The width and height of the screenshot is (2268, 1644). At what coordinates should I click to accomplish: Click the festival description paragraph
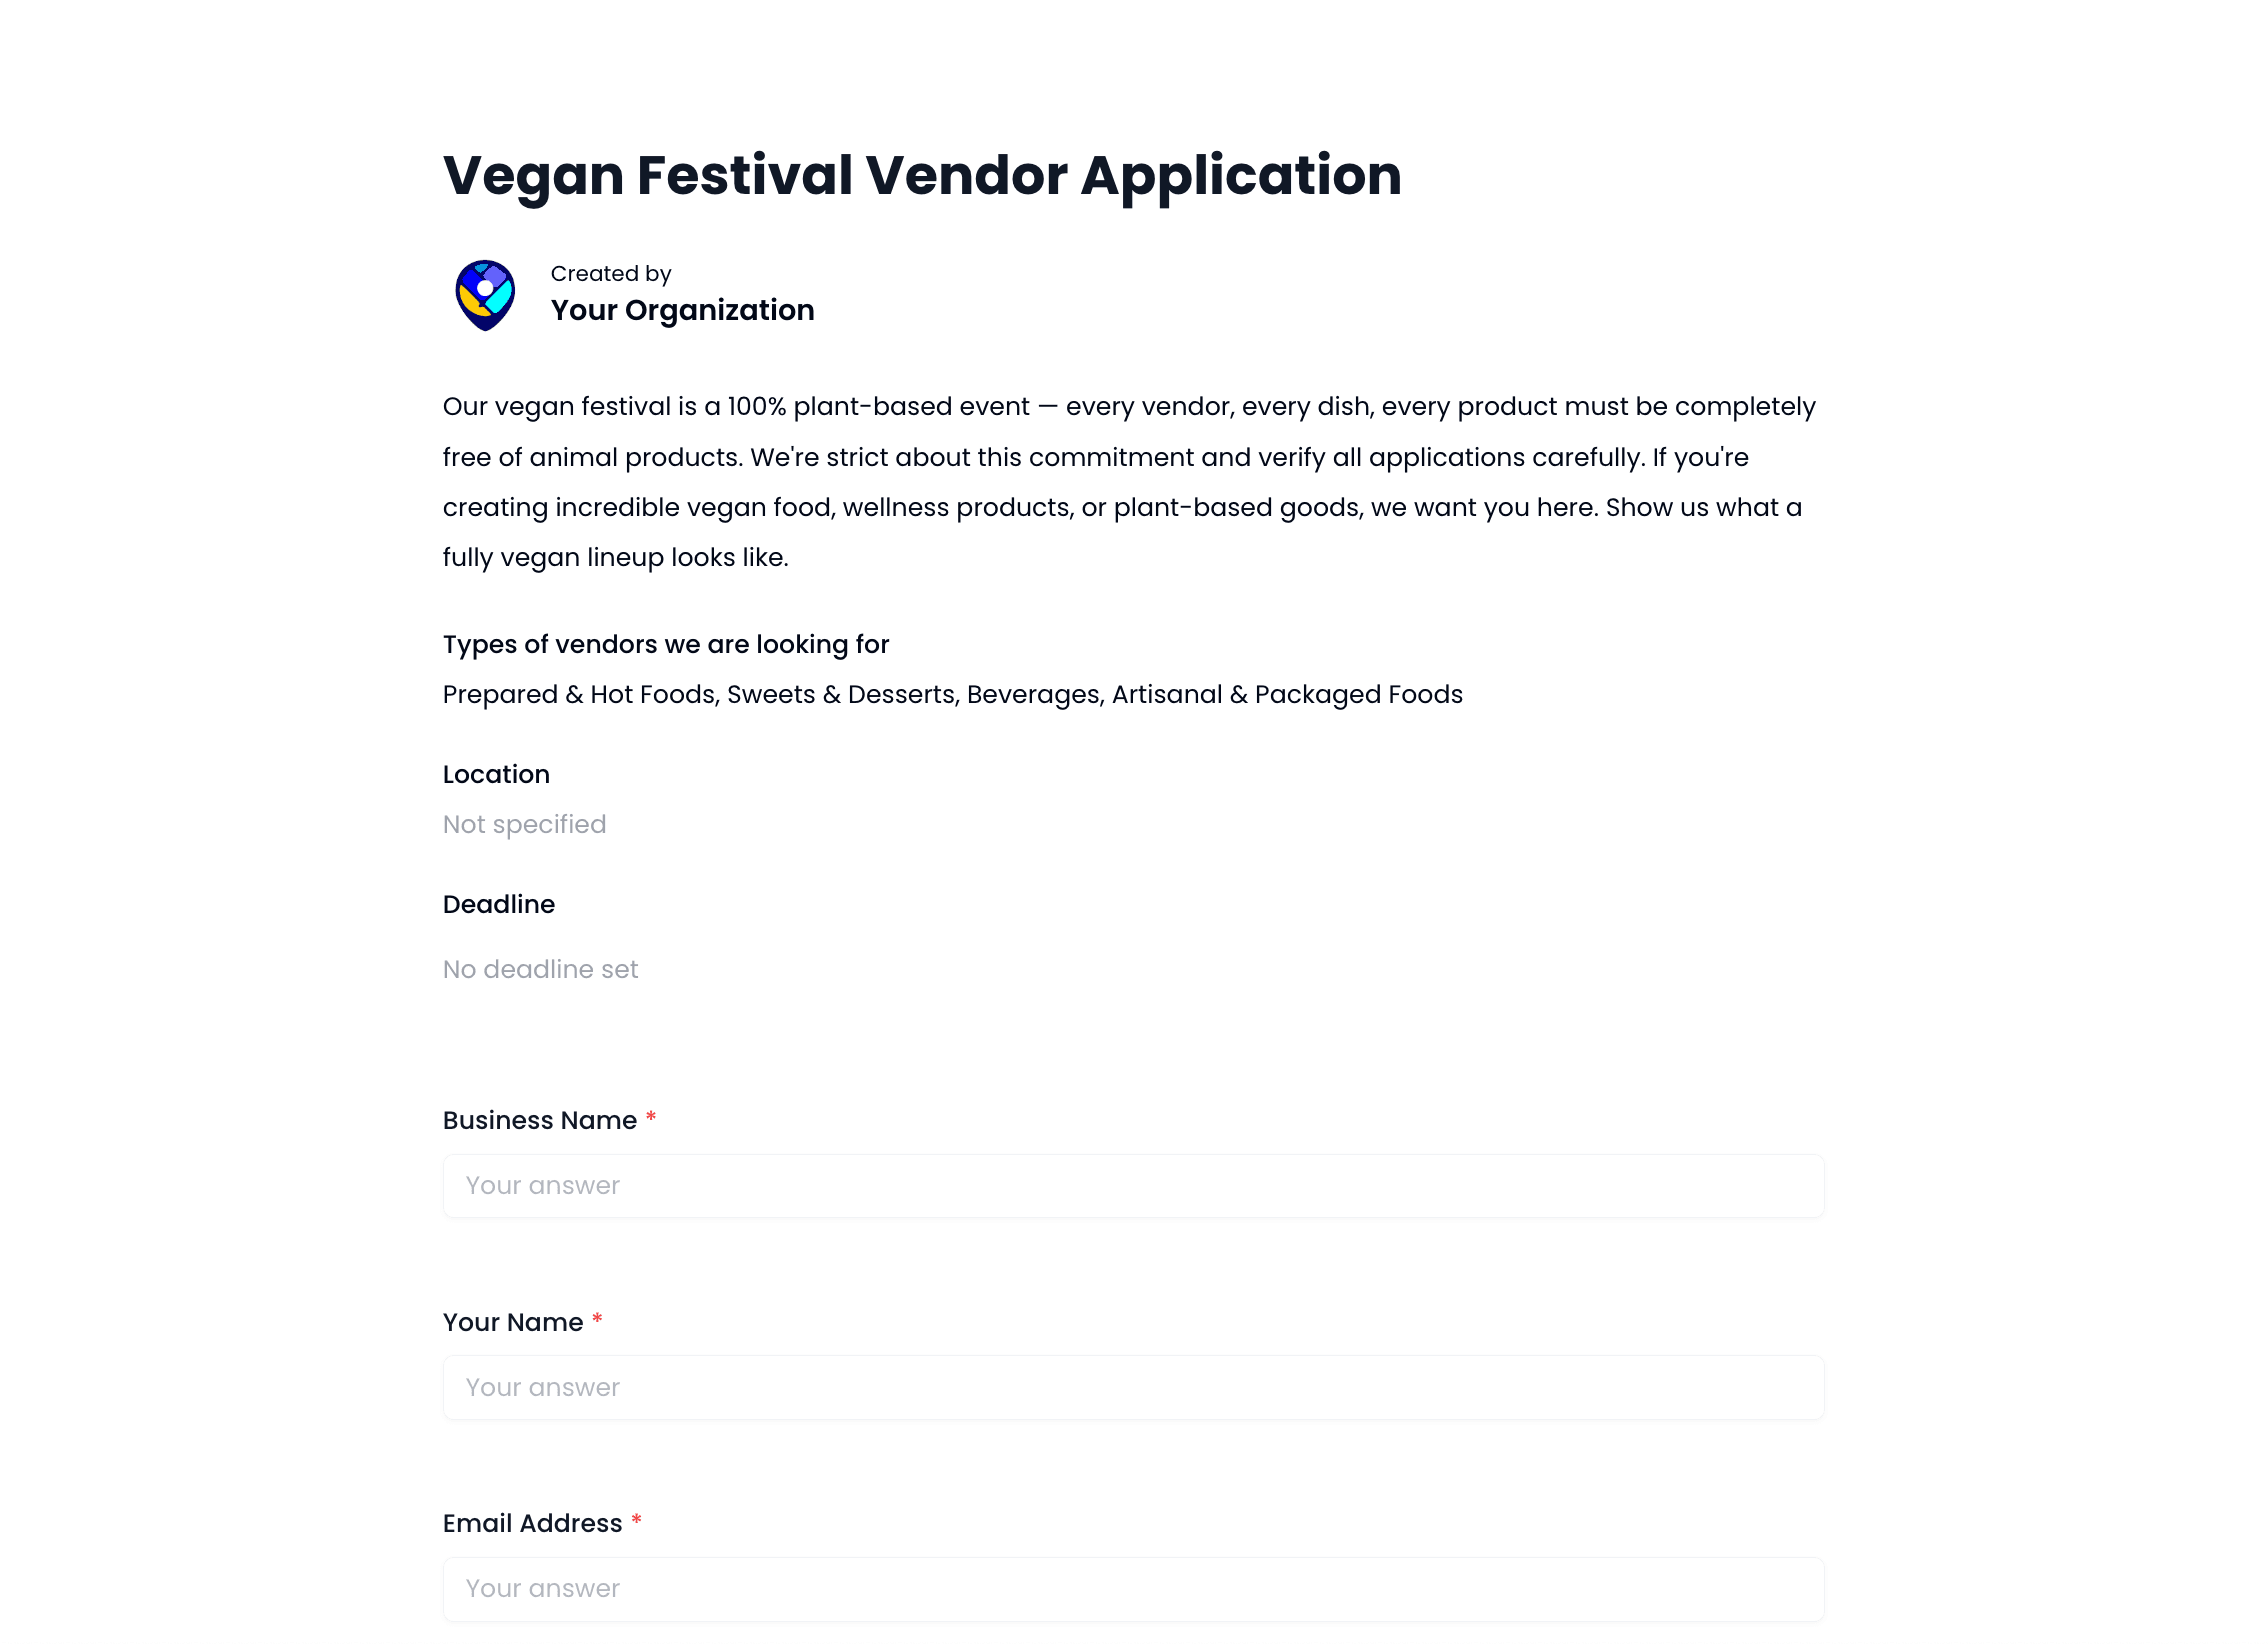(1128, 481)
